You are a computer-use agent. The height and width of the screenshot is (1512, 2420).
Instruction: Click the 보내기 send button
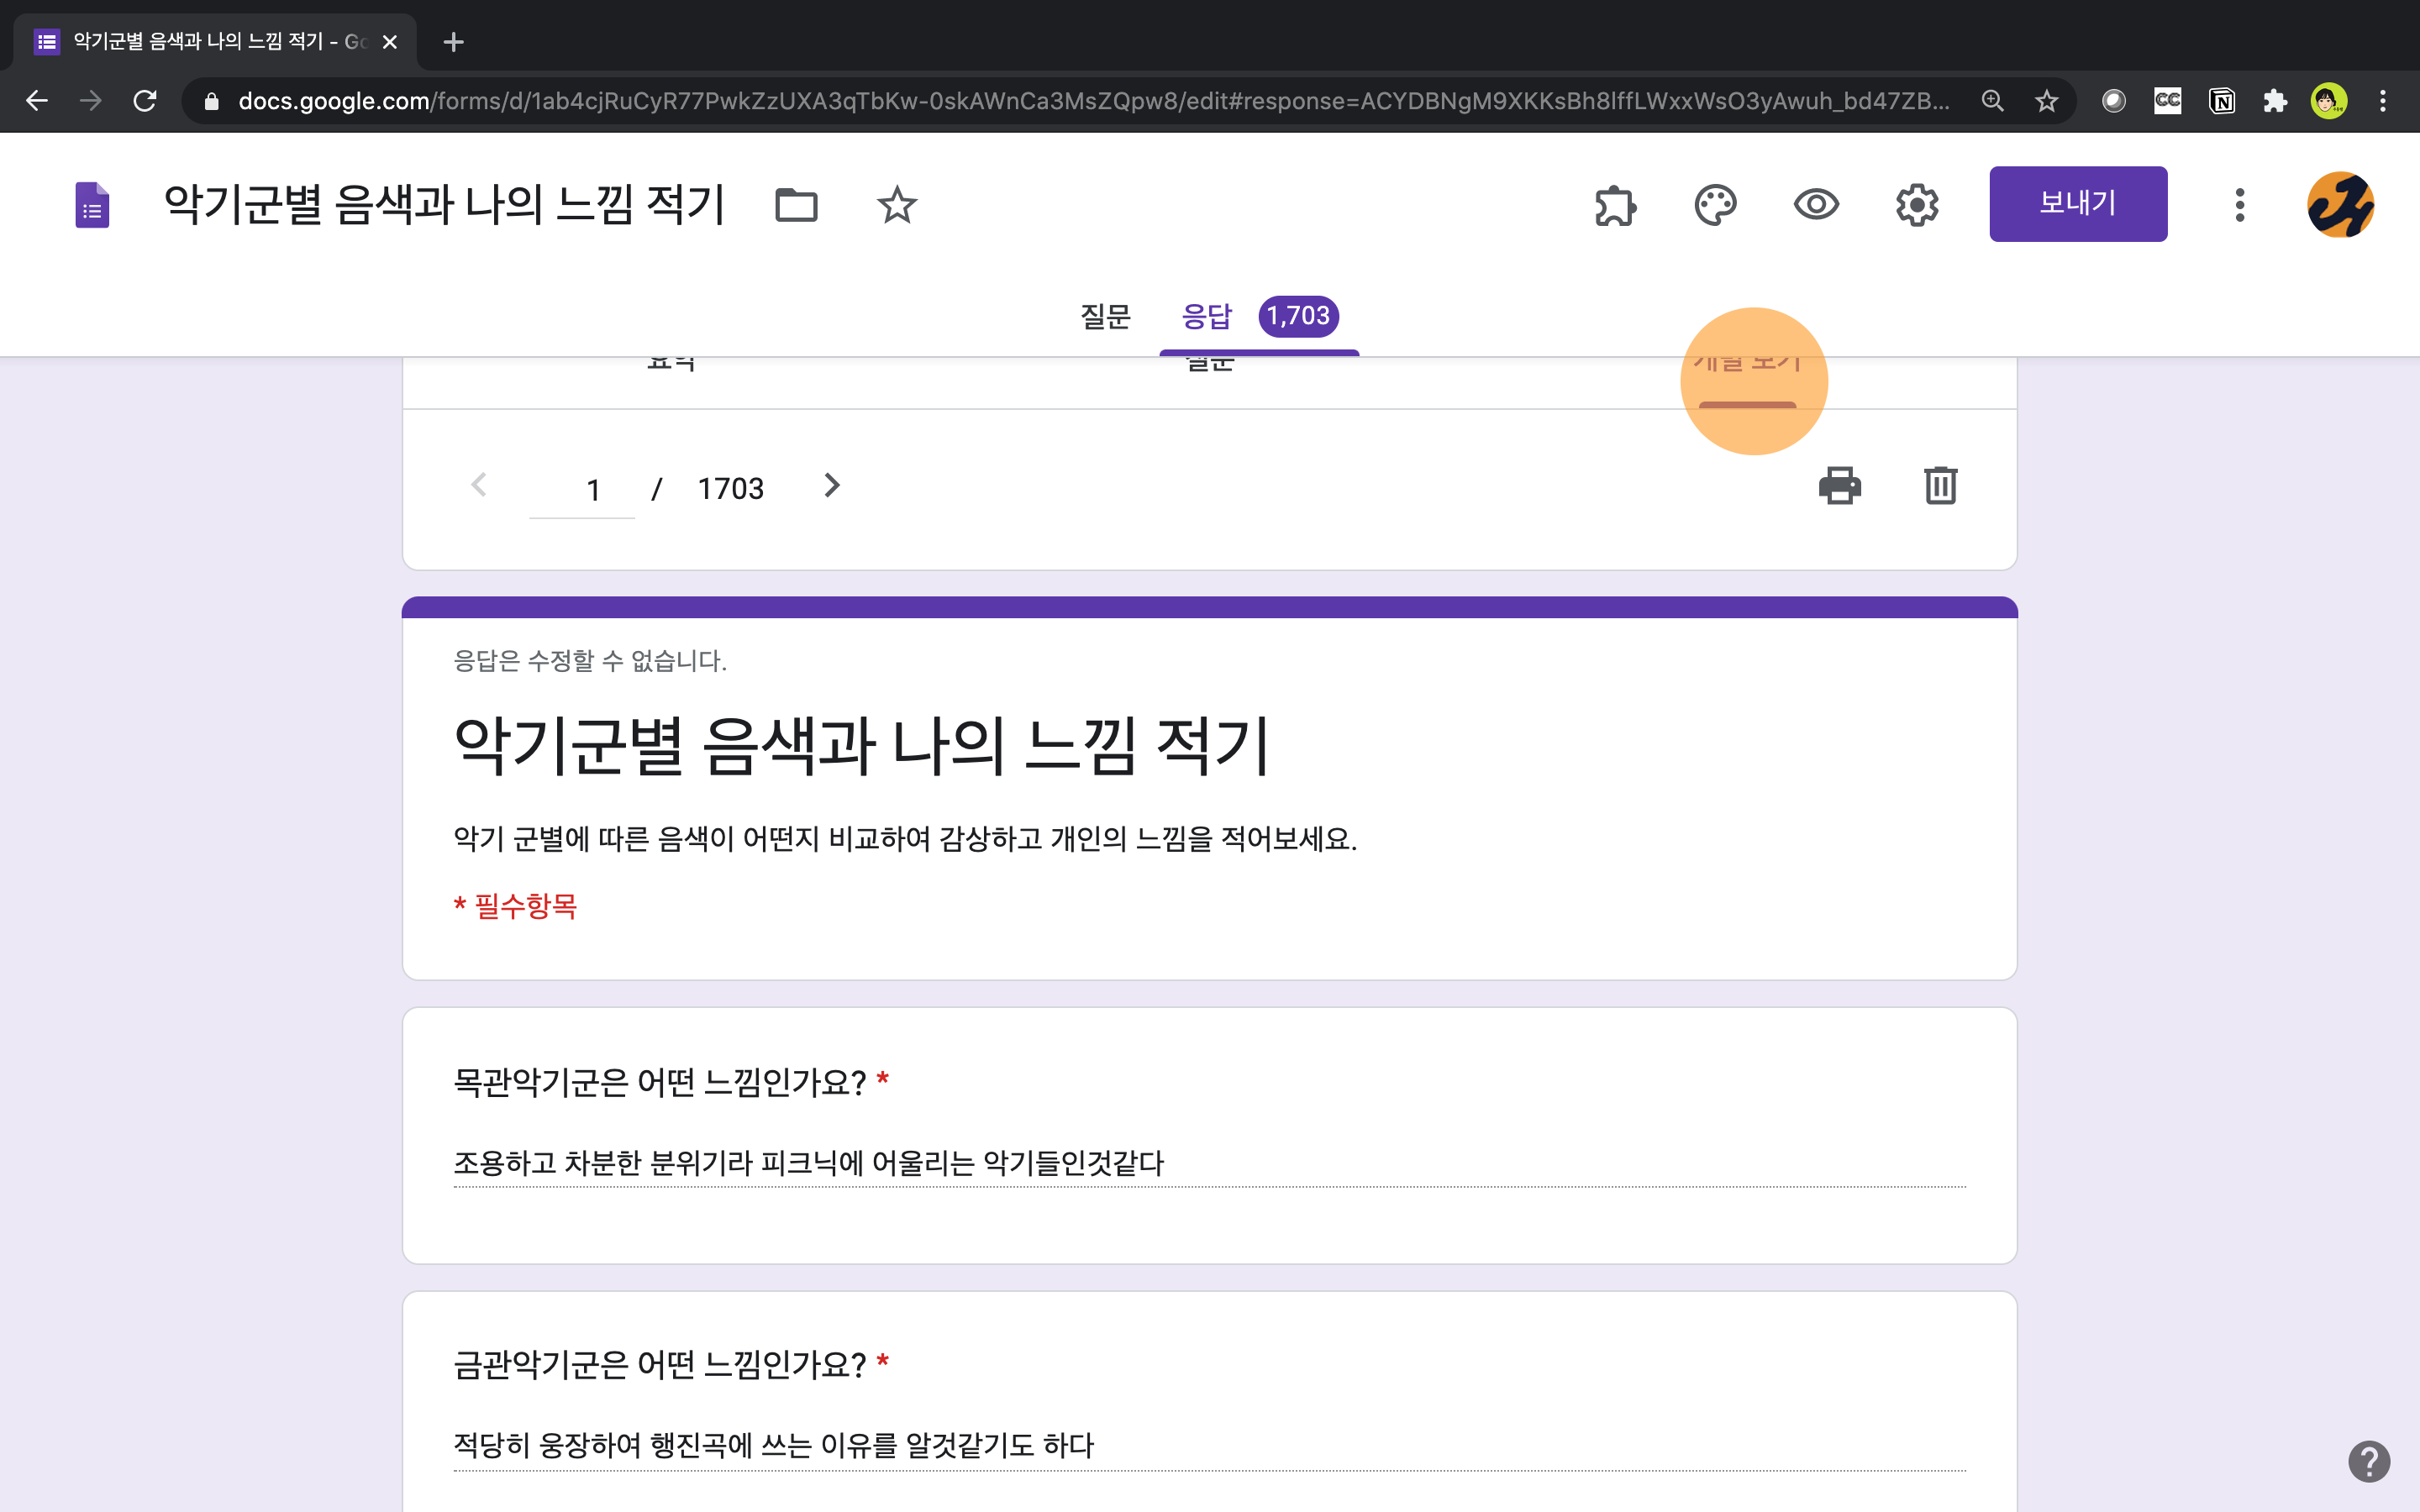[x=2077, y=203]
